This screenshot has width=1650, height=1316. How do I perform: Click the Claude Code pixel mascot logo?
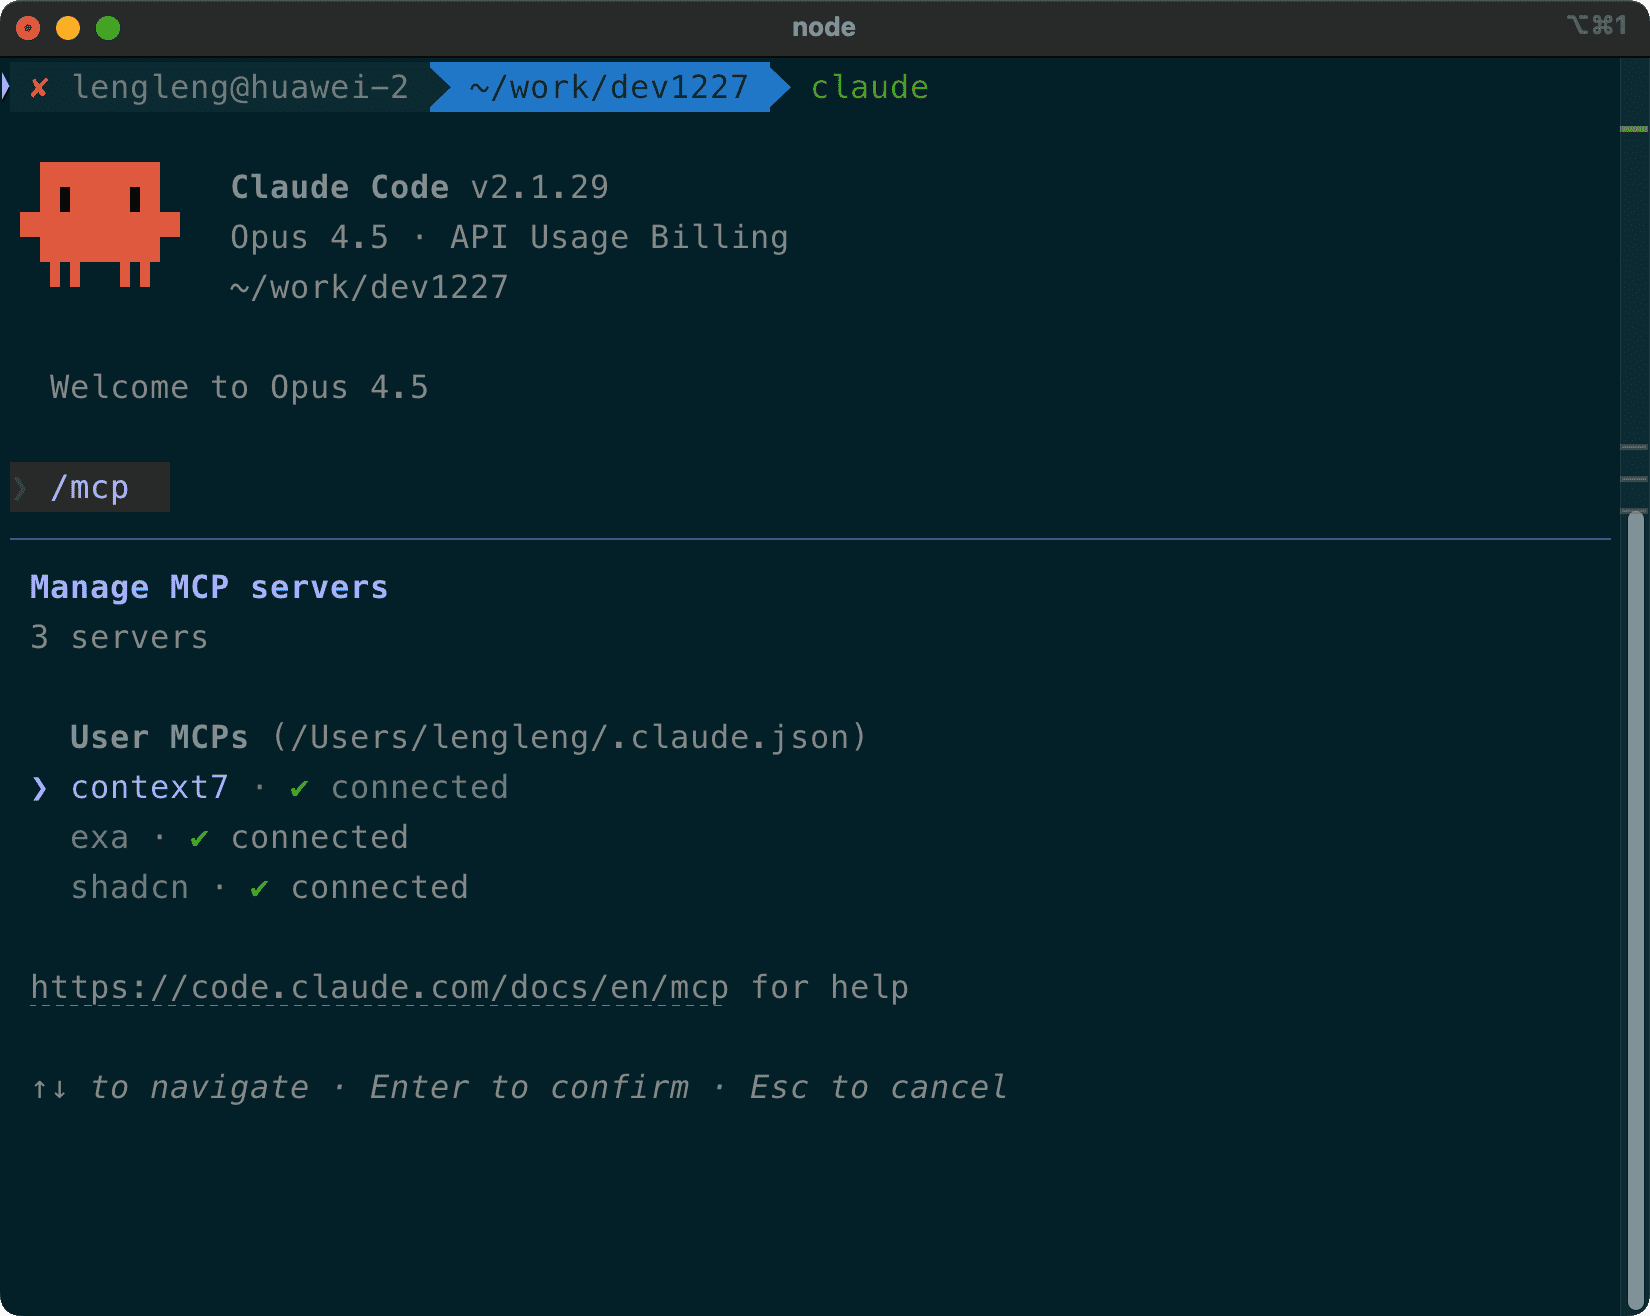pos(100,225)
